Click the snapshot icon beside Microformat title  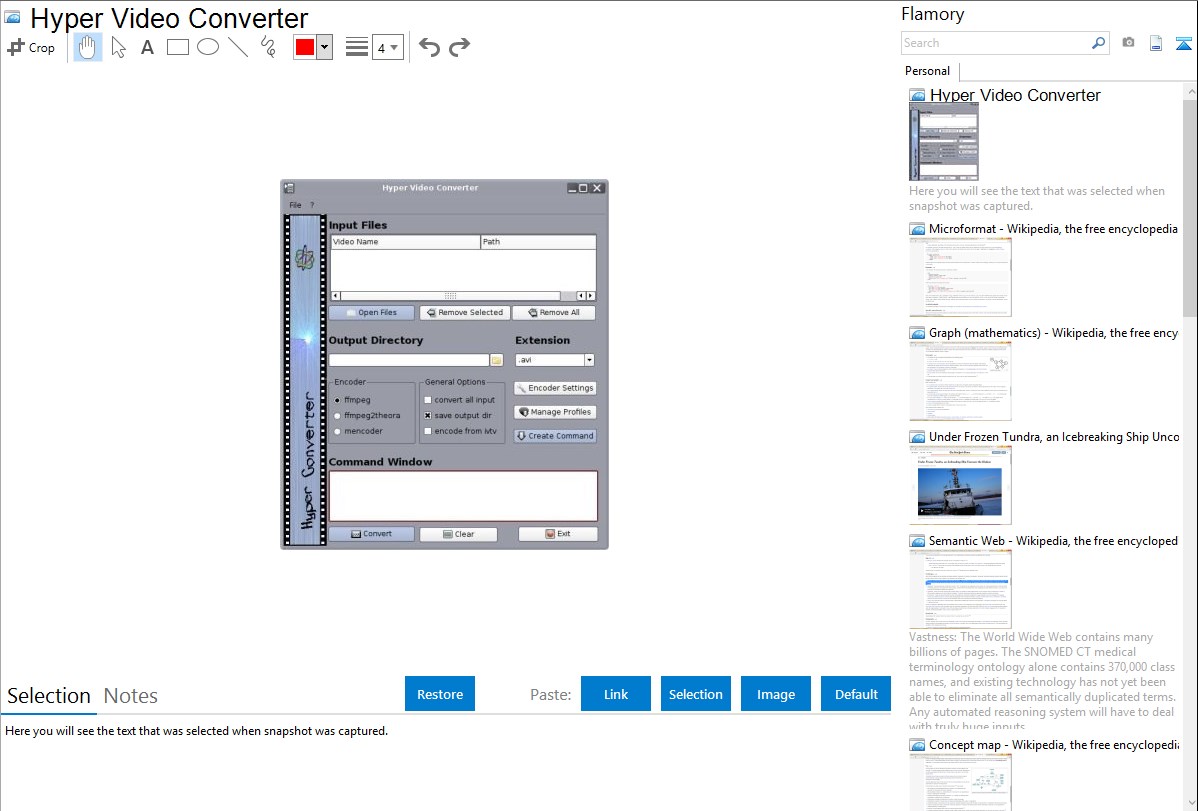pos(917,229)
